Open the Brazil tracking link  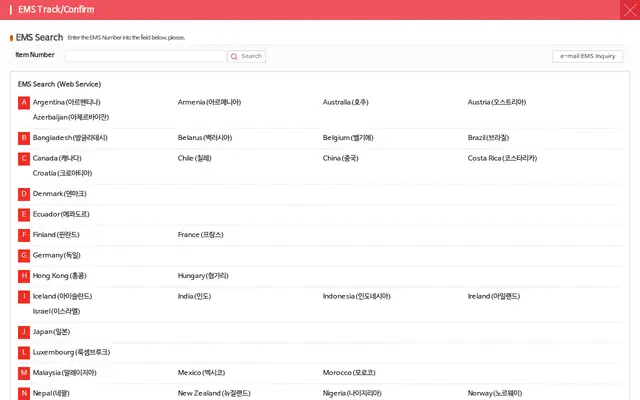[488, 138]
